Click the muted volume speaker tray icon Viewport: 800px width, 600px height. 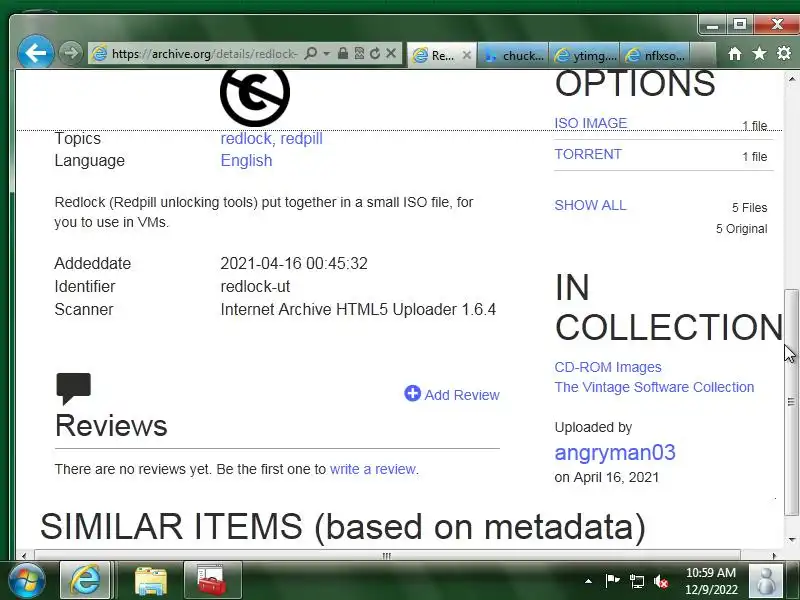click(x=661, y=581)
